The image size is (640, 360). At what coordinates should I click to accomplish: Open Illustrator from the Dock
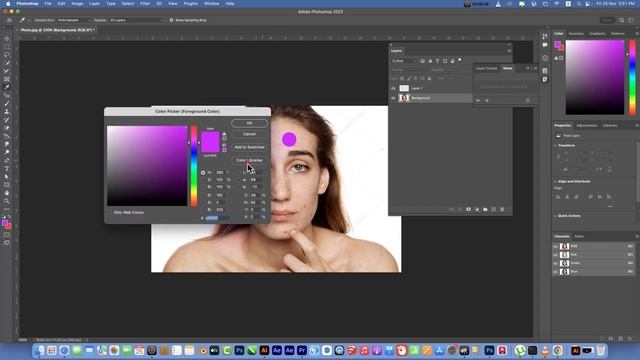(x=264, y=350)
